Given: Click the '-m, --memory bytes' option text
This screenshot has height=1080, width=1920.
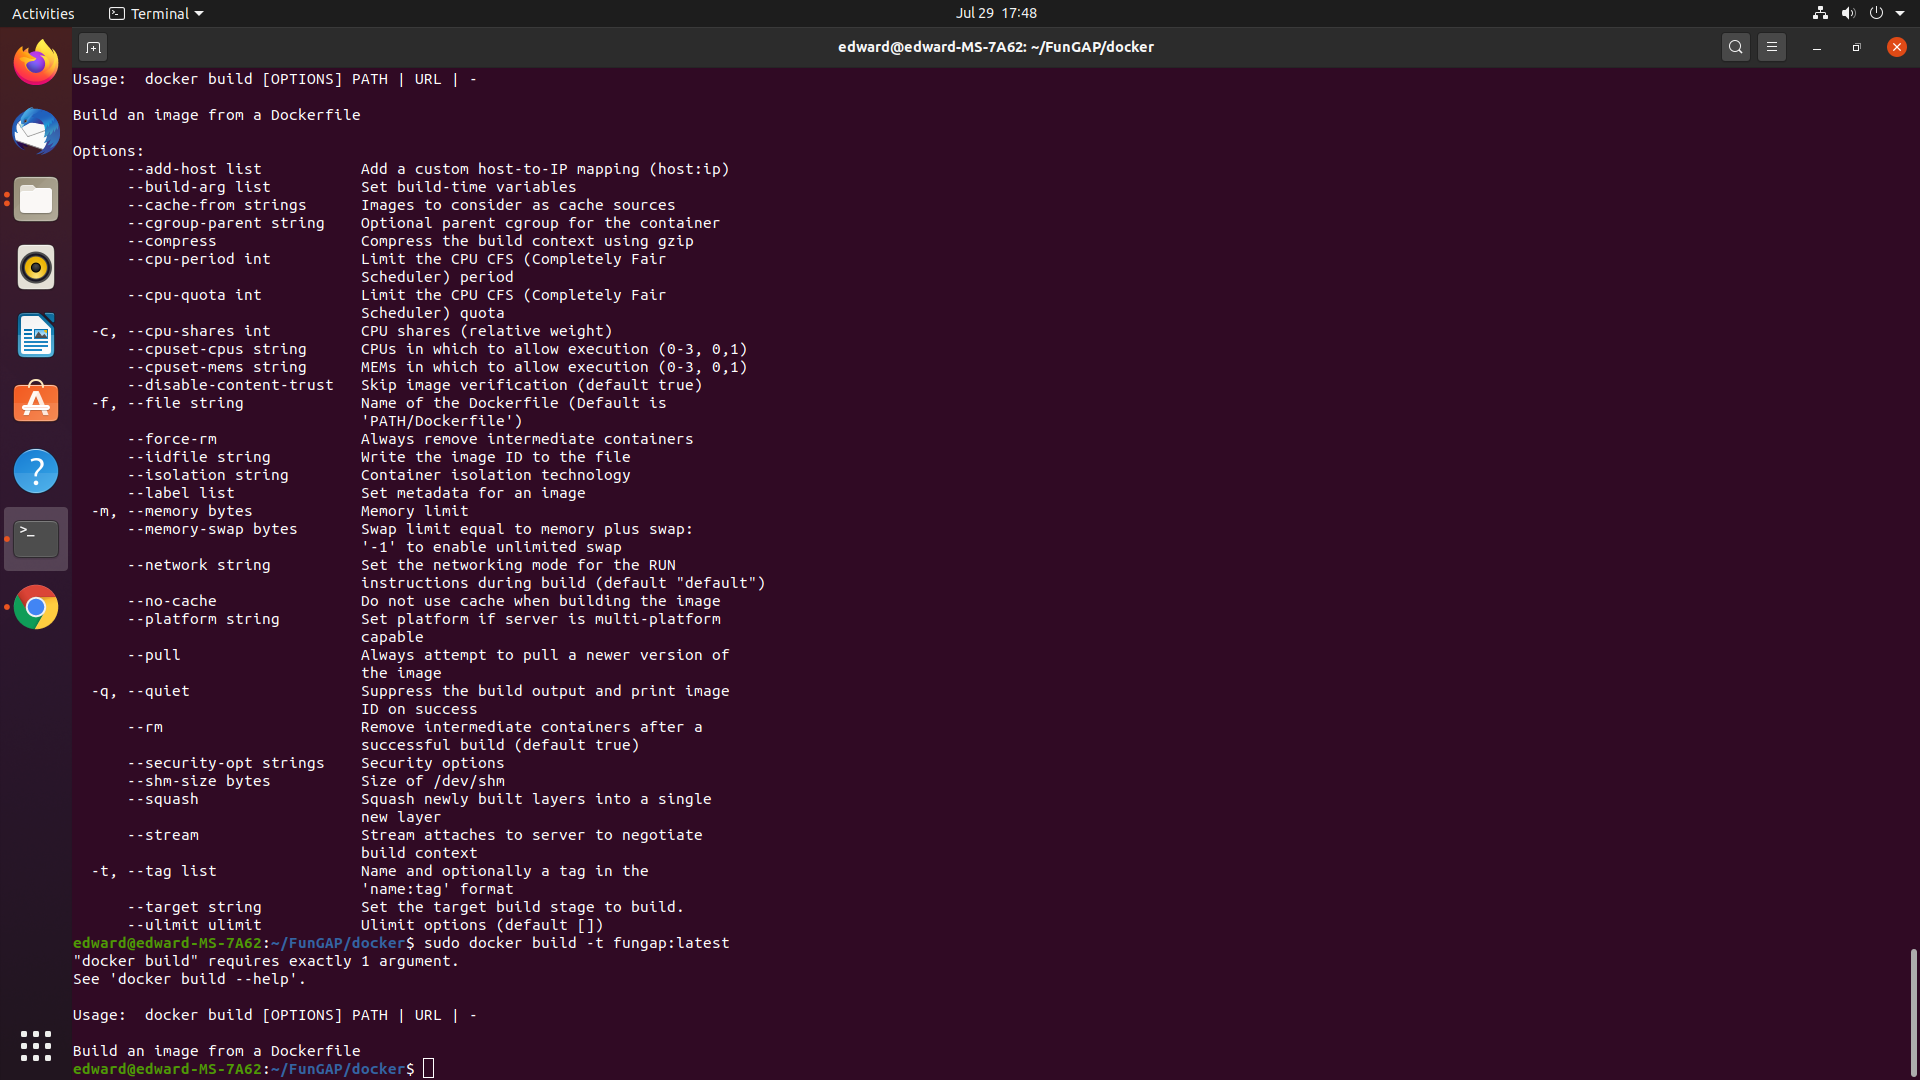Looking at the screenshot, I should (x=172, y=511).
